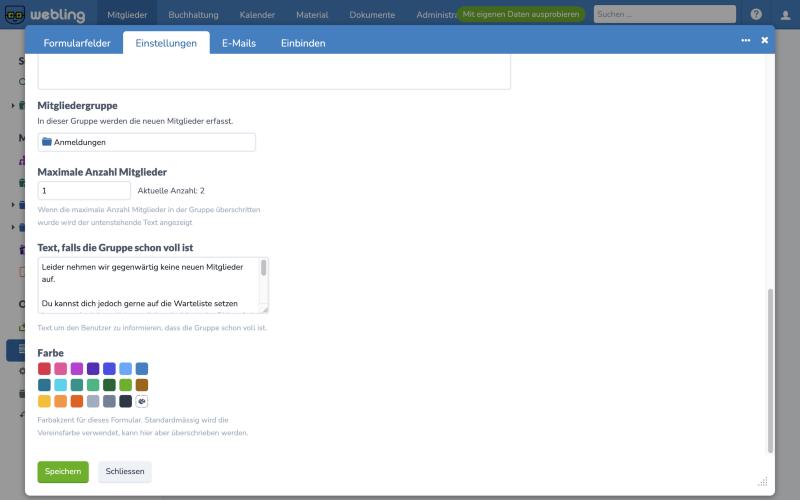Pick the light orange color swatch
This screenshot has width=800, height=500.
click(61, 401)
